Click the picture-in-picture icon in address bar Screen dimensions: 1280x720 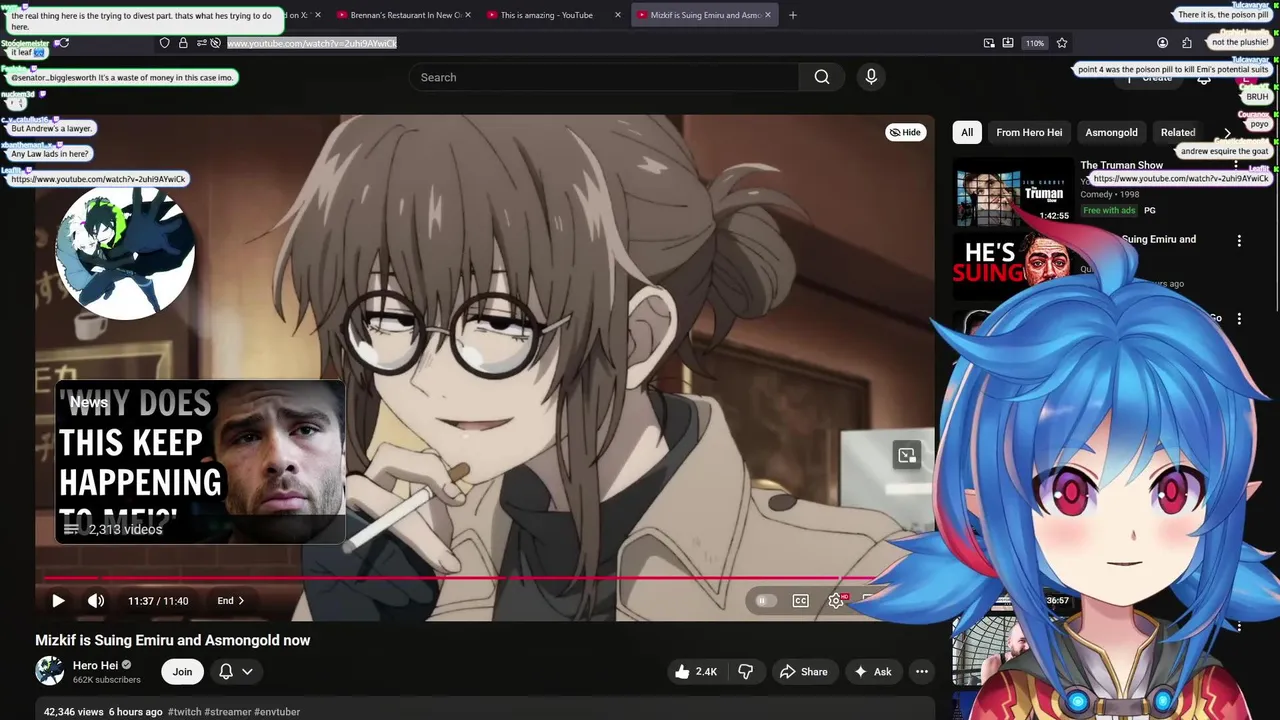(989, 43)
